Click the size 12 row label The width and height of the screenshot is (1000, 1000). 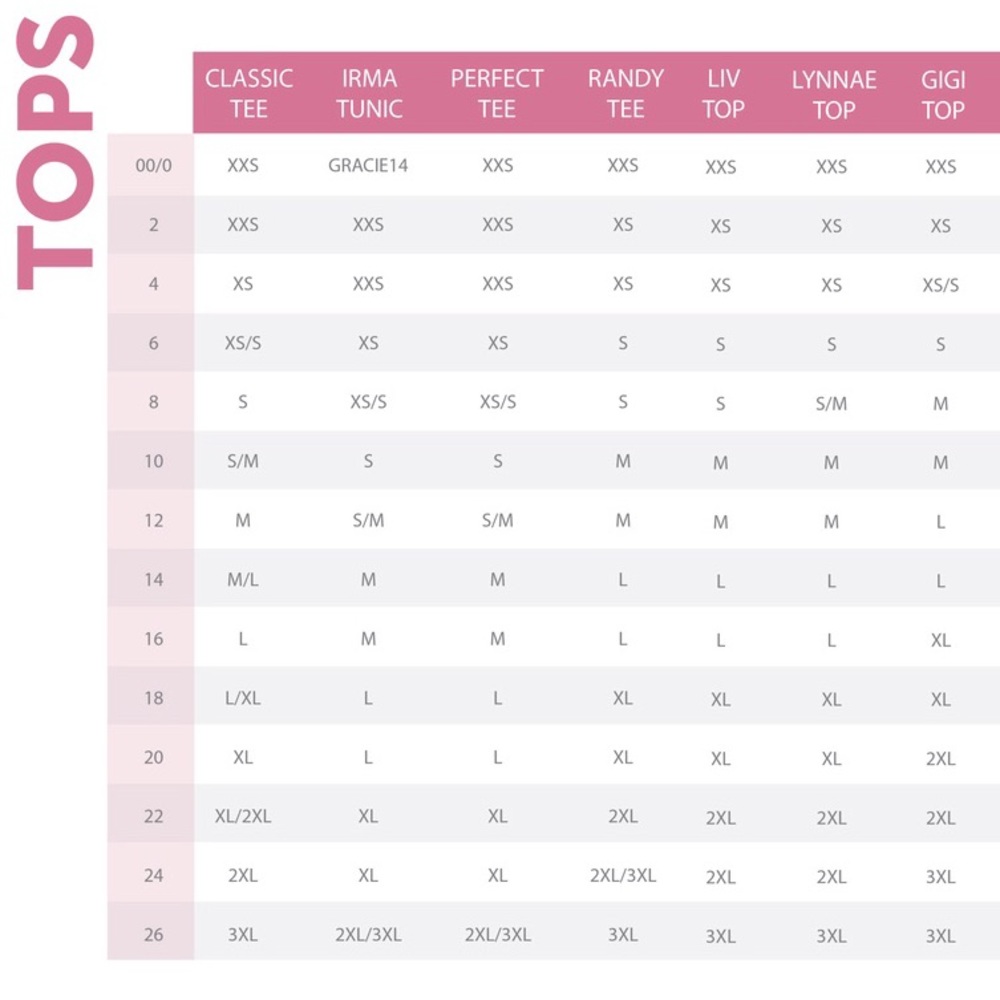pyautogui.click(x=154, y=520)
